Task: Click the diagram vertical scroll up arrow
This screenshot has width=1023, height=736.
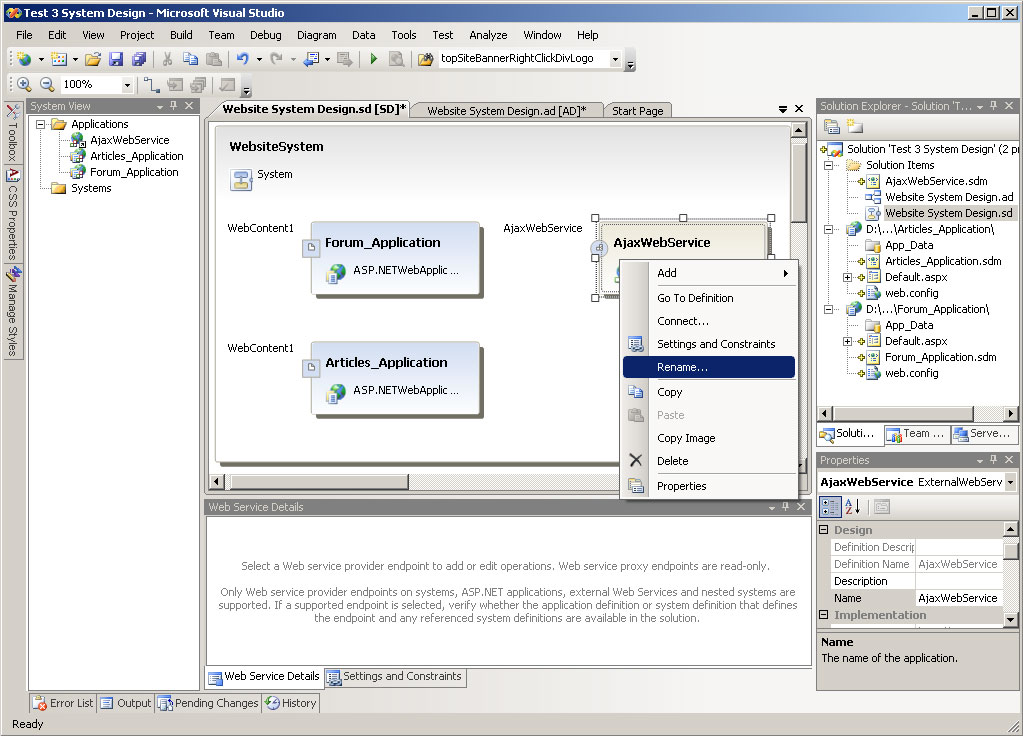Action: 799,130
